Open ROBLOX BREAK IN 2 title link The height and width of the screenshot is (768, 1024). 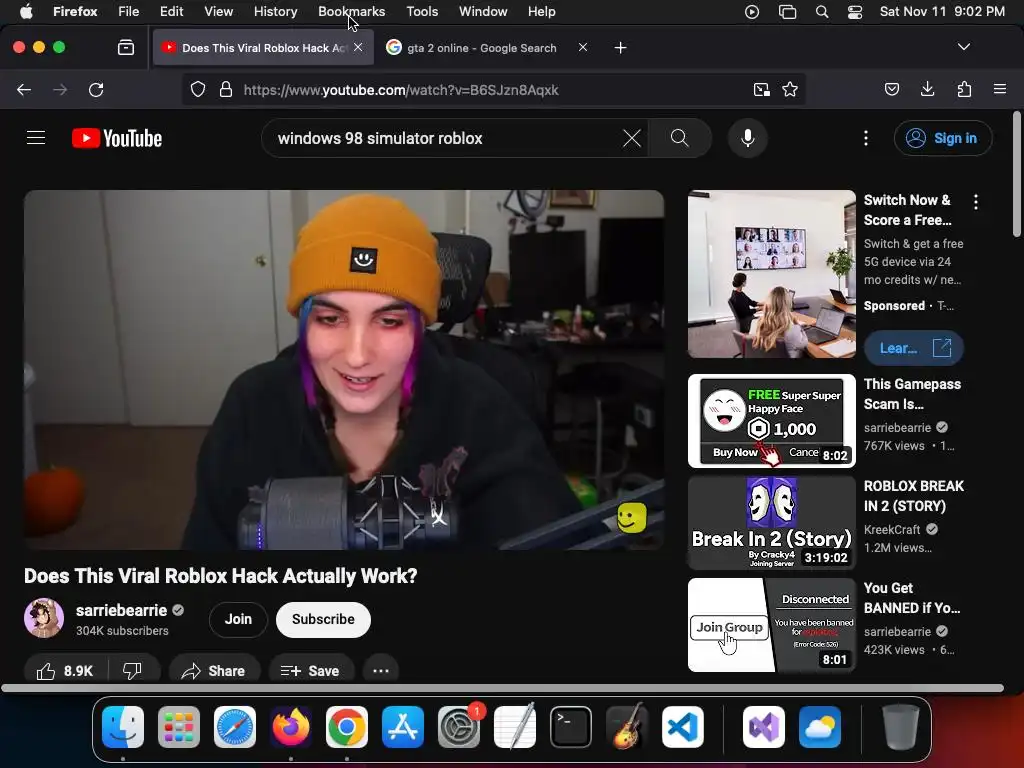(x=914, y=496)
